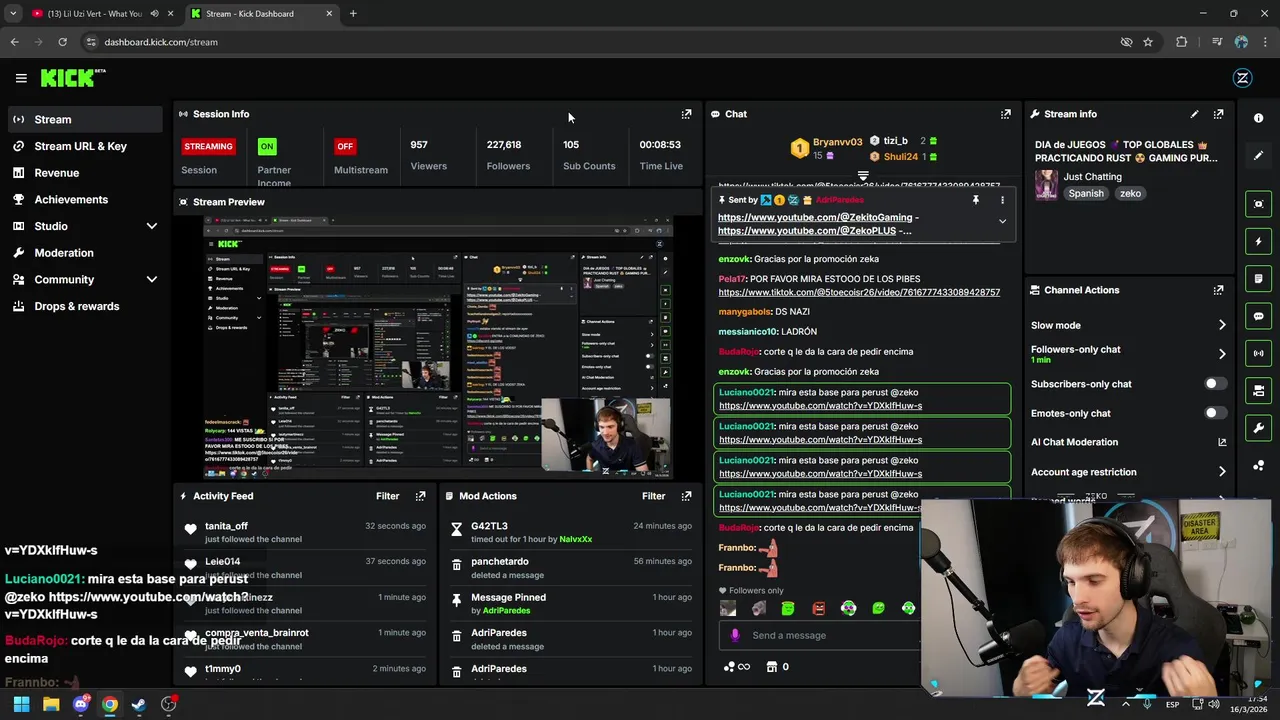The height and width of the screenshot is (720, 1280).
Task: Click the Spanish language tag
Action: coord(1086,194)
